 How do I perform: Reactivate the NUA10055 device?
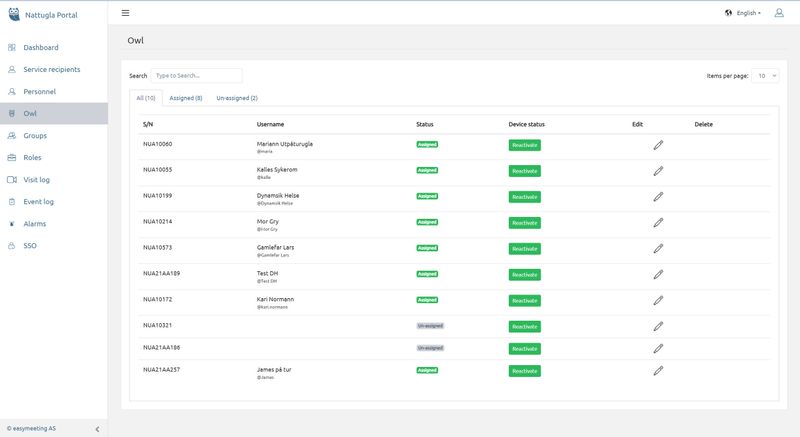pyautogui.click(x=524, y=171)
